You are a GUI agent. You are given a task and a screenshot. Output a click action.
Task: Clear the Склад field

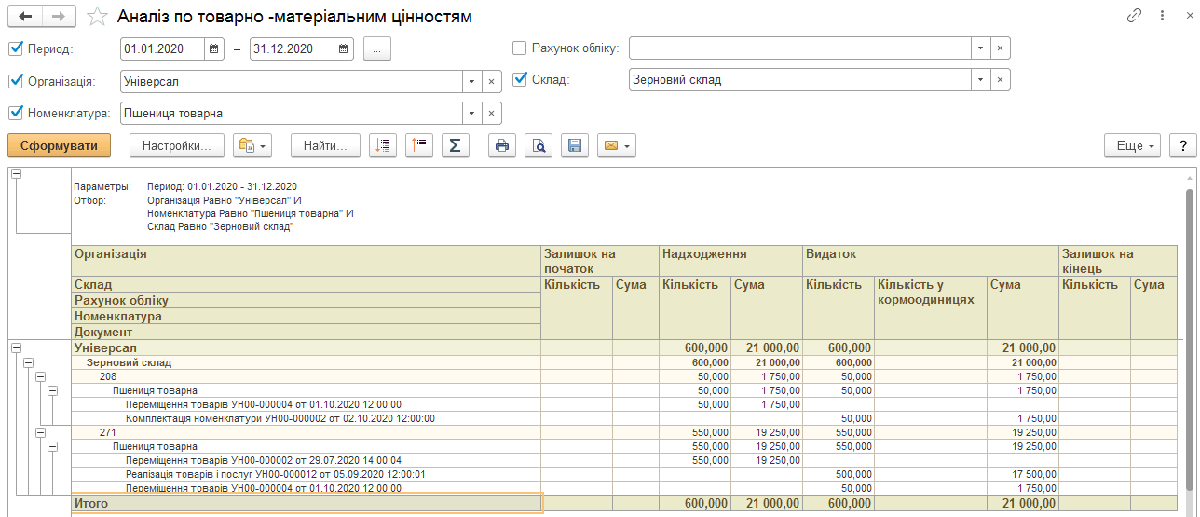pos(1001,80)
